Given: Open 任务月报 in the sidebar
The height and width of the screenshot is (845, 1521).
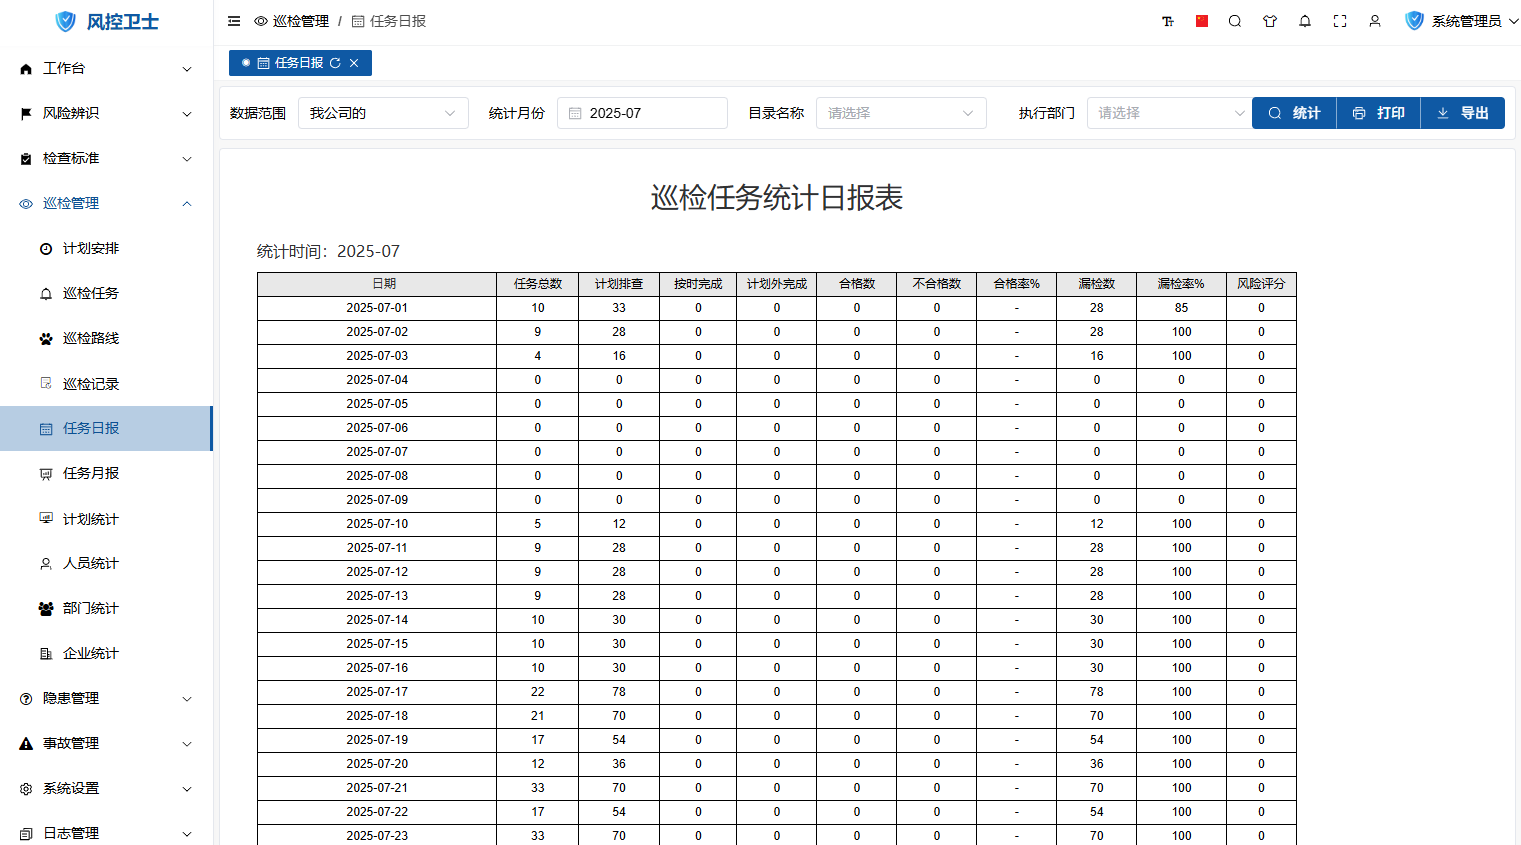Looking at the screenshot, I should click(x=91, y=473).
